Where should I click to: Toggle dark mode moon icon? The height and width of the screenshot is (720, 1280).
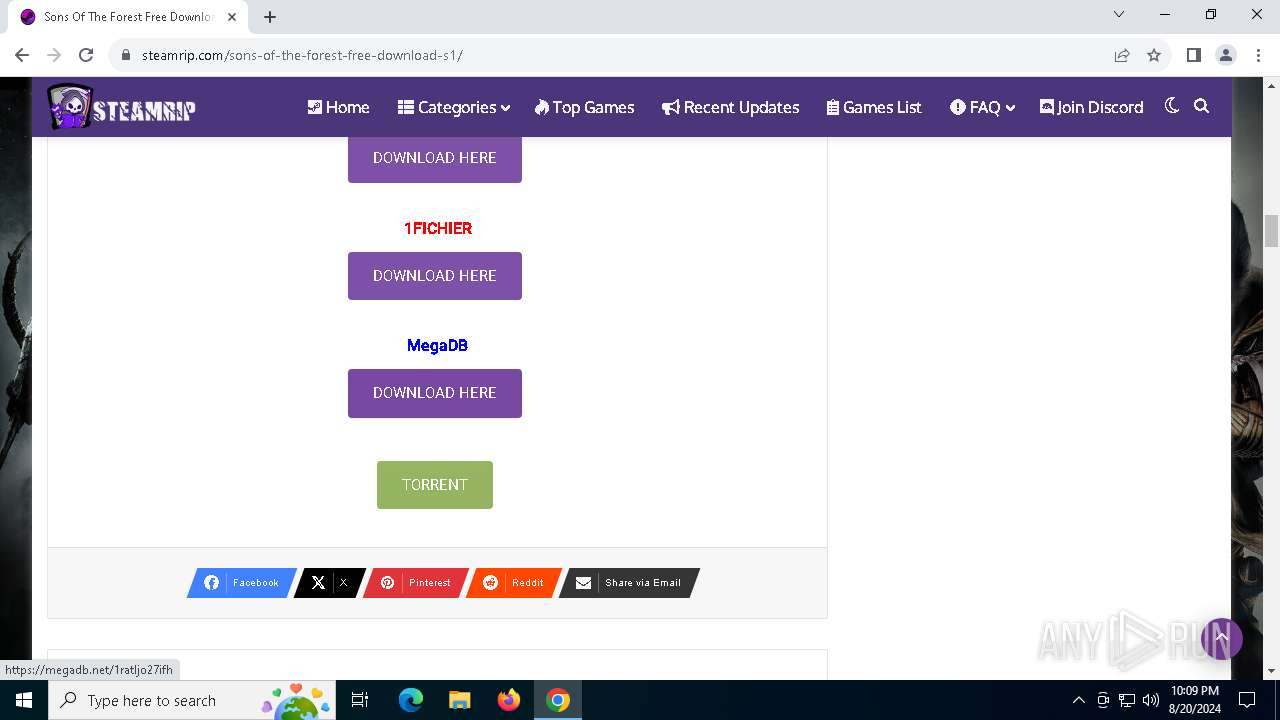[1172, 106]
